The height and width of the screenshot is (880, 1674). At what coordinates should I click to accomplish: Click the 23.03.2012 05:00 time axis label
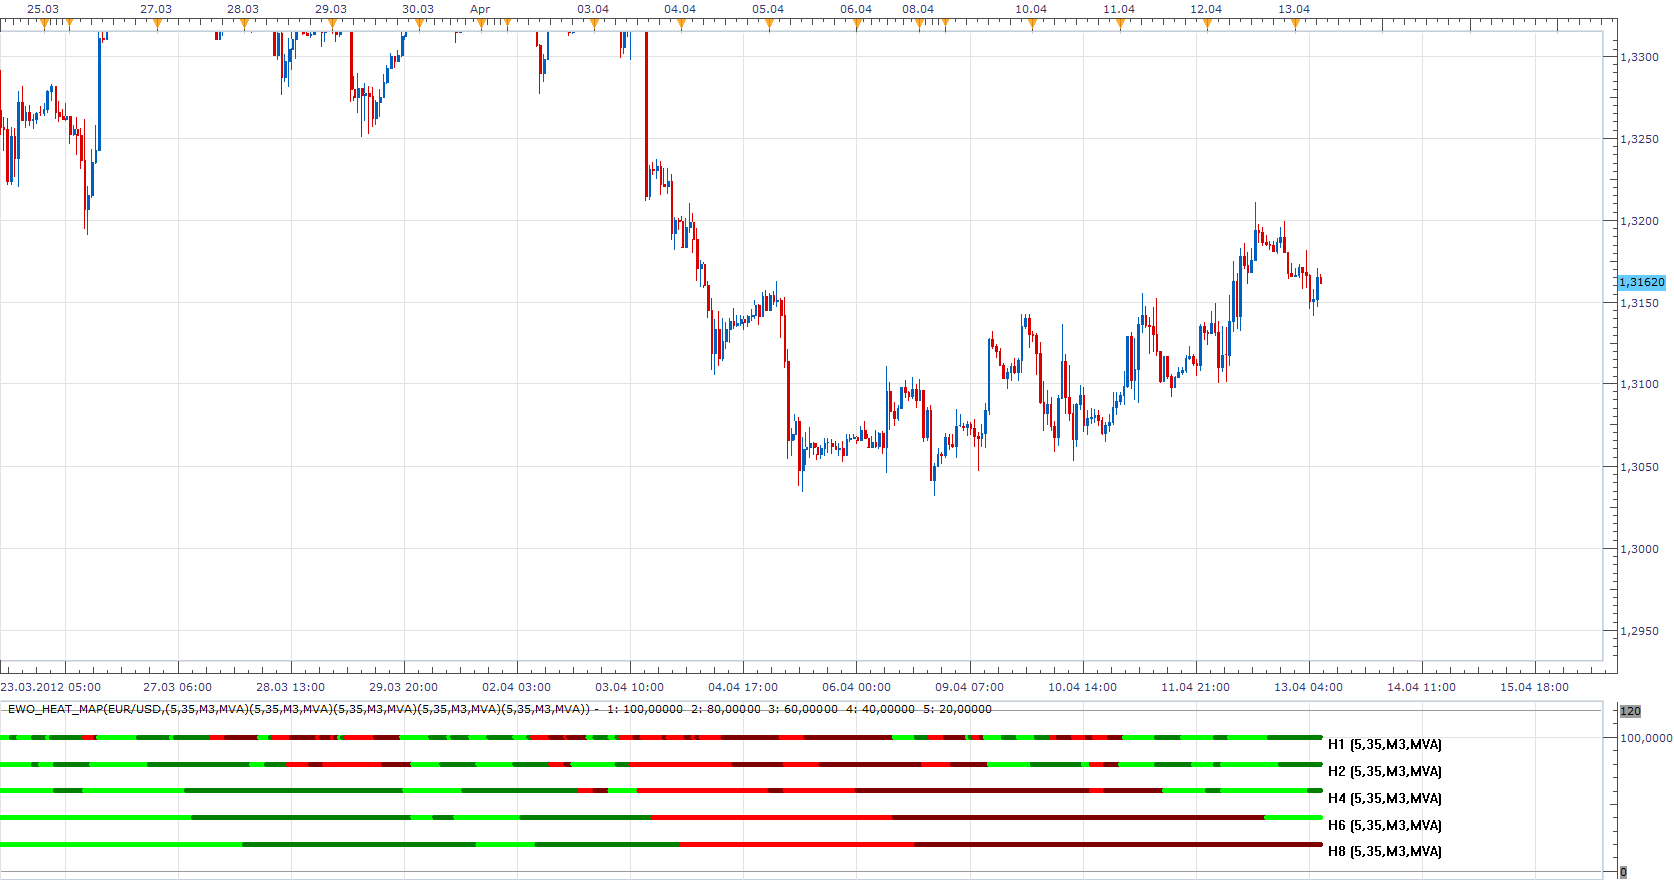tap(51, 687)
